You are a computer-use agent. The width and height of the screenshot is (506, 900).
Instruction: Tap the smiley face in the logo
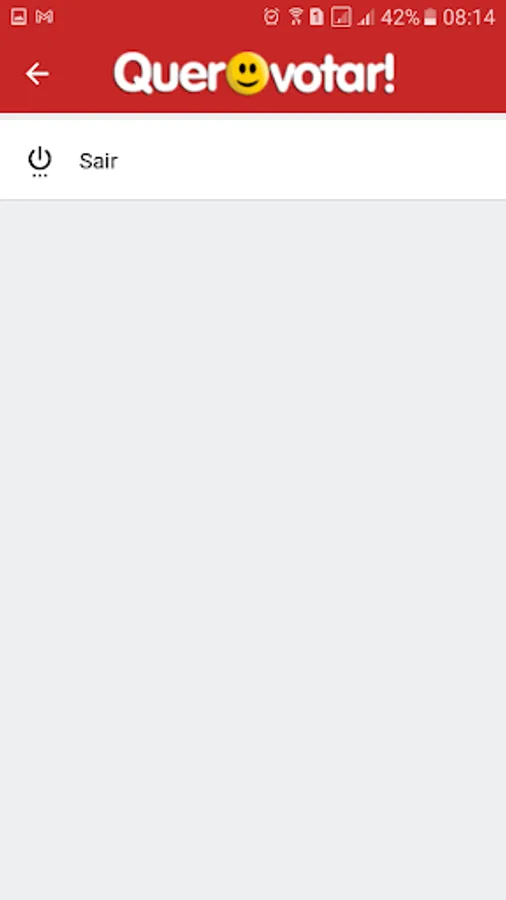coord(247,73)
